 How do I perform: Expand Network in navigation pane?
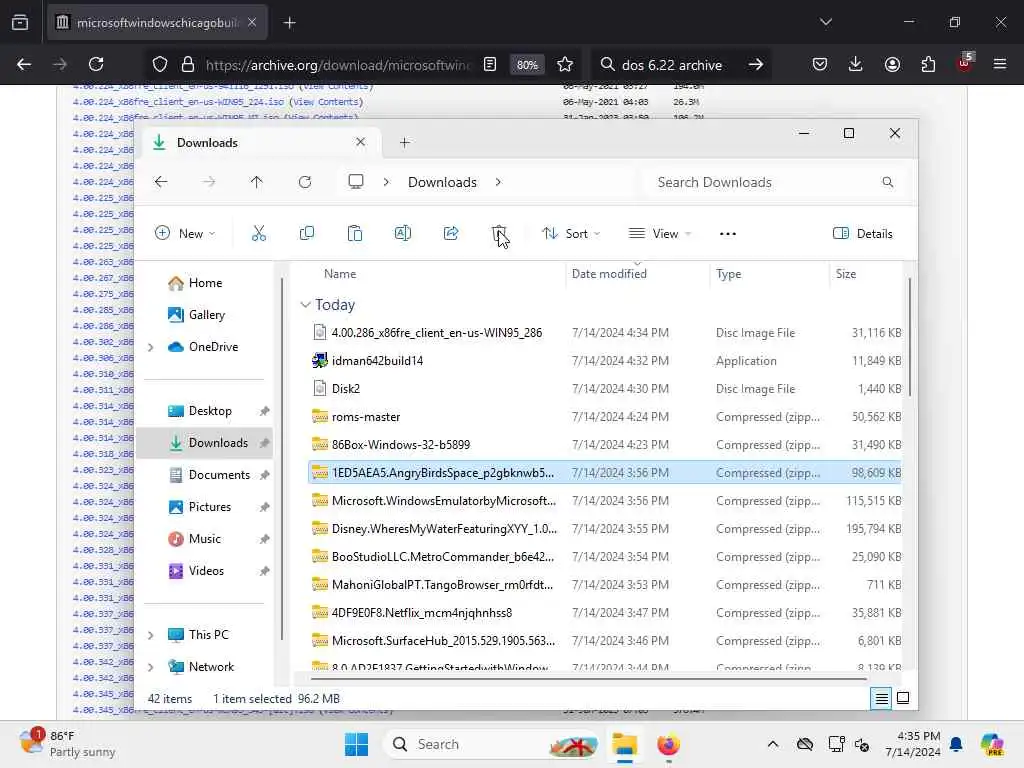click(151, 667)
